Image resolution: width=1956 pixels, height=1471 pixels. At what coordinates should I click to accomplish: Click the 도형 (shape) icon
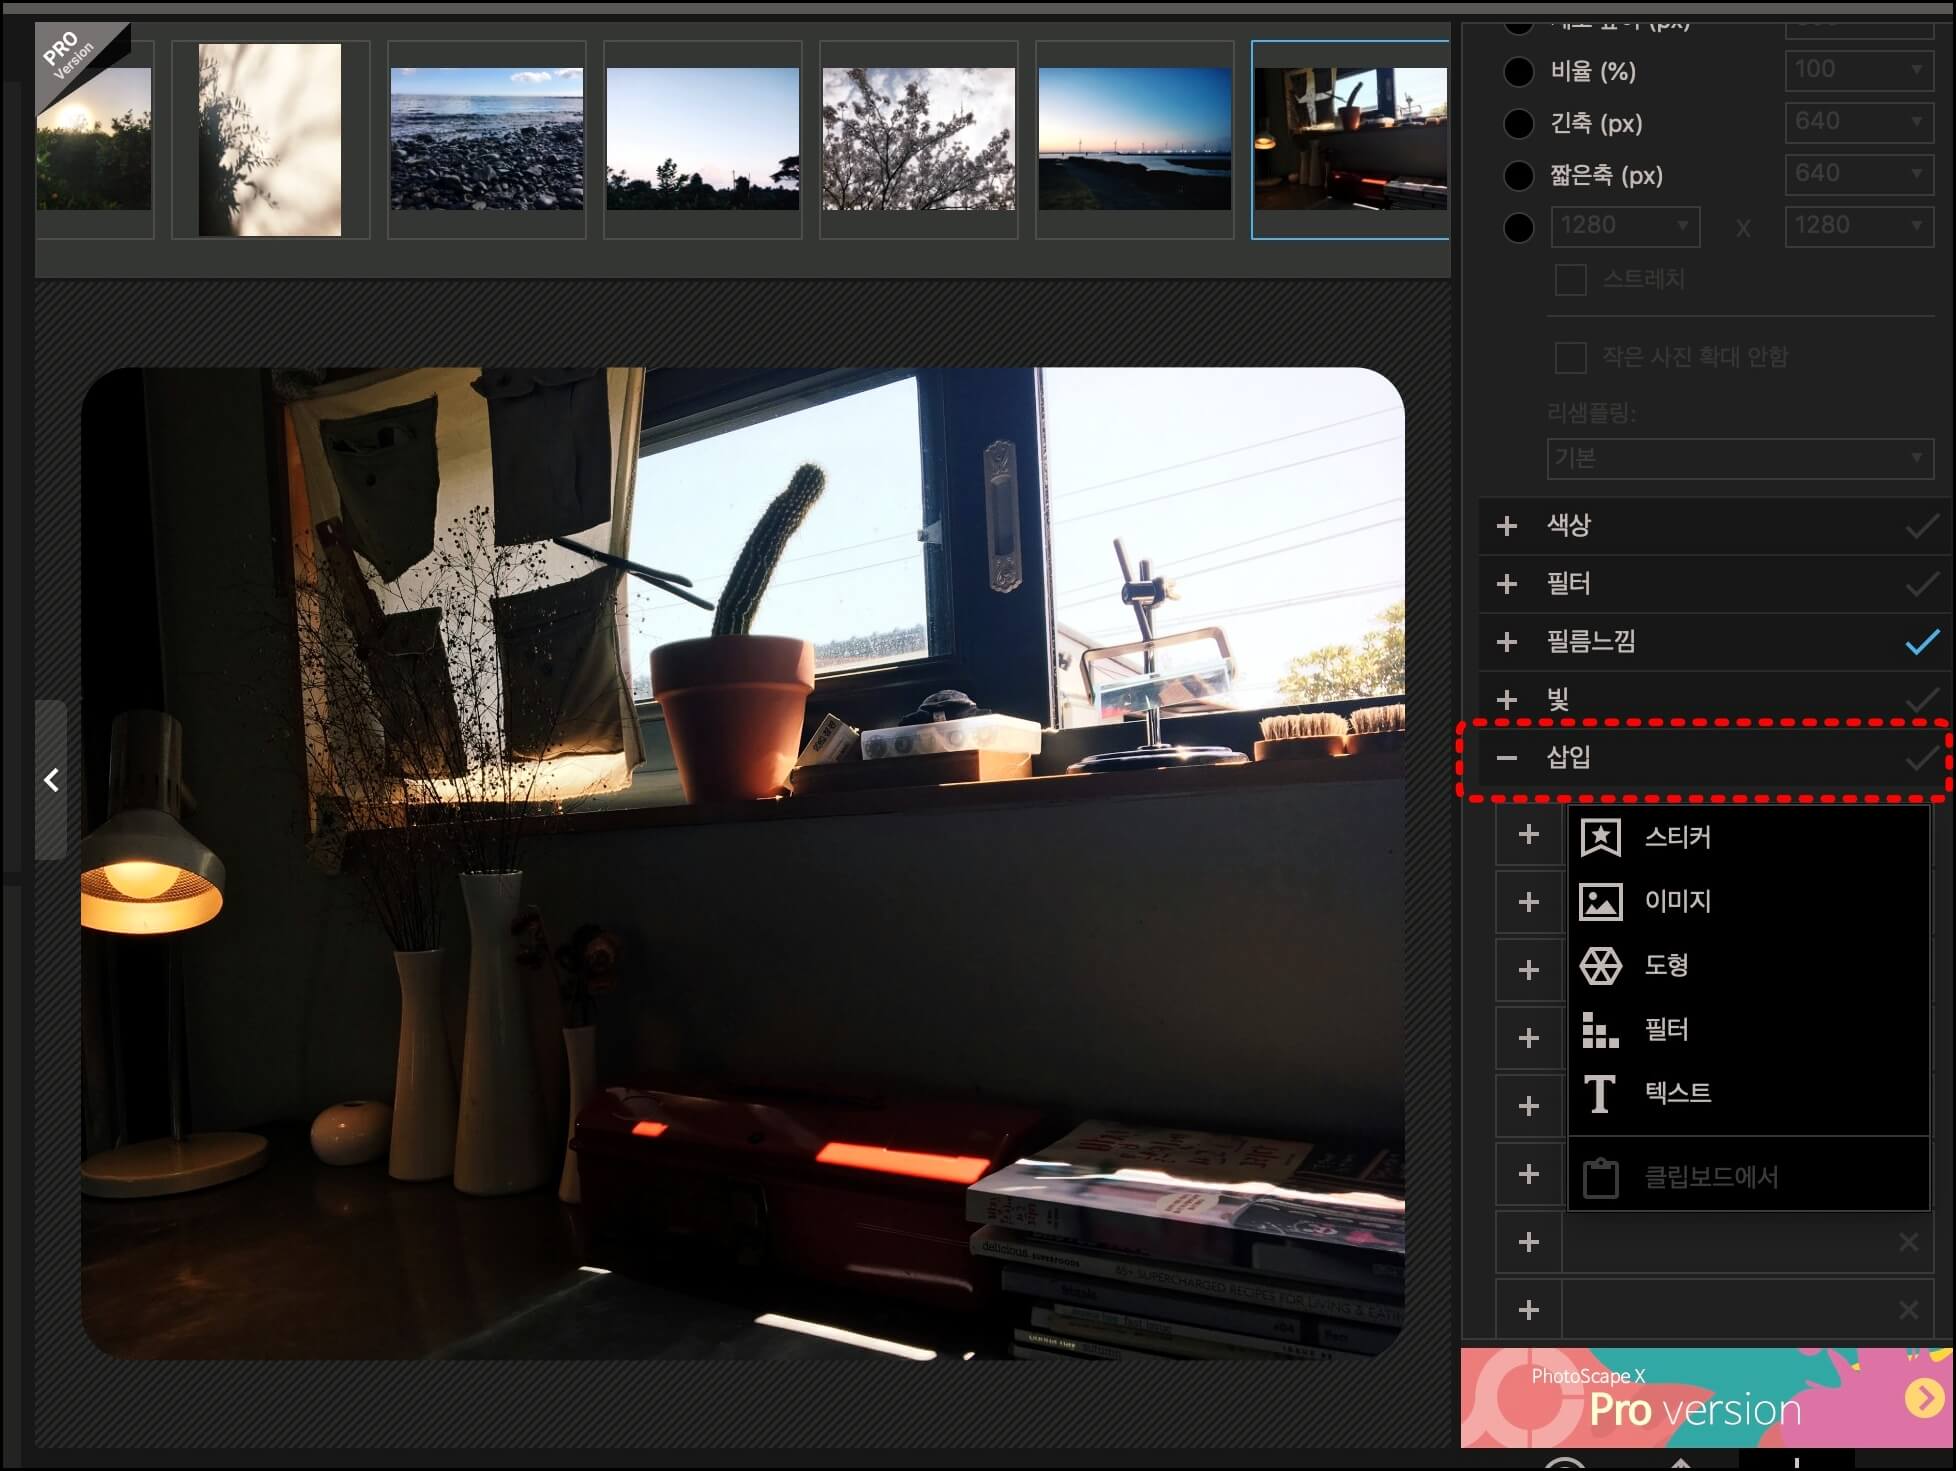[x=1600, y=965]
